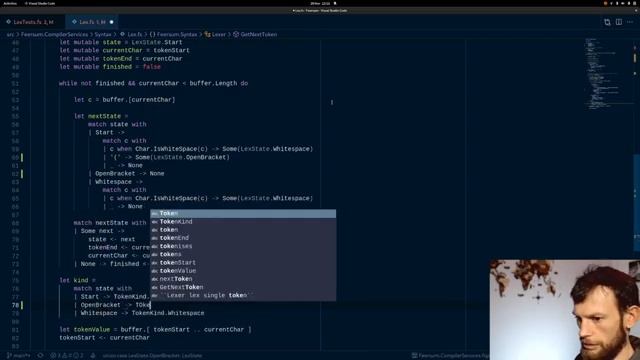640x360 pixels.
Task: Open the Syntax folder breadcrumb
Action: click(x=103, y=34)
